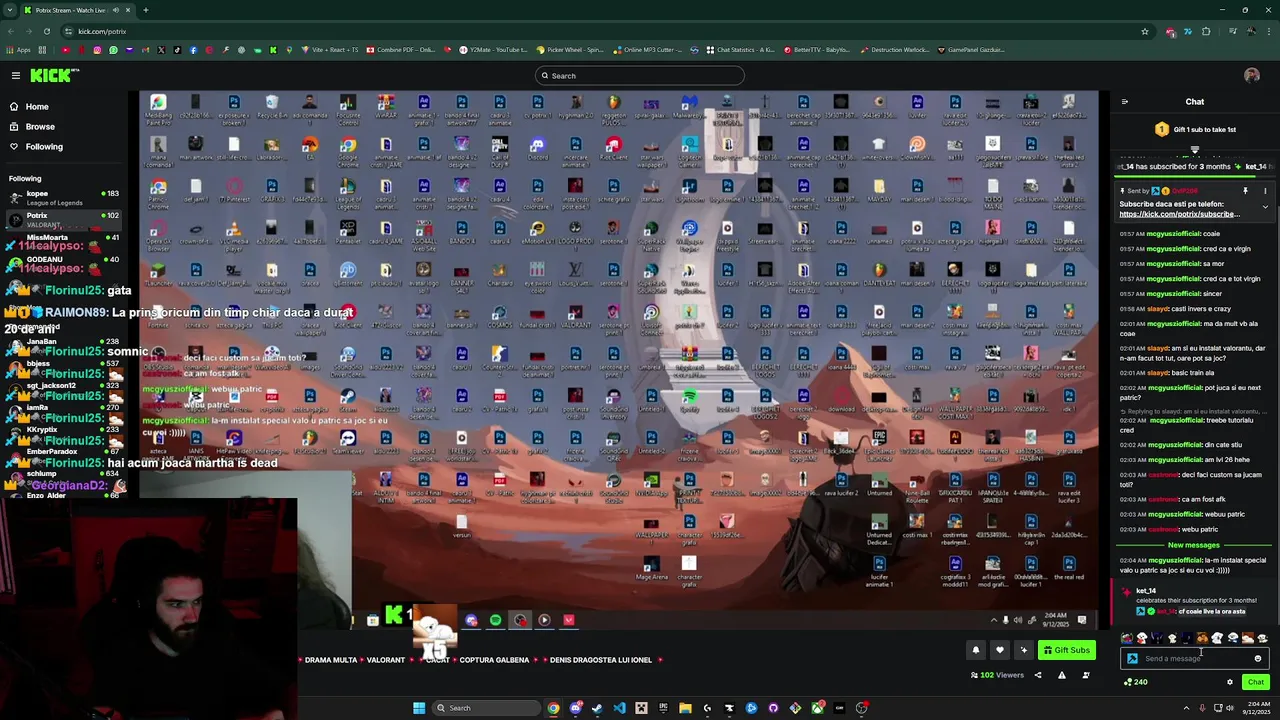Click Gift 1 sub to take 1st
Screen dimensions: 1280x720
point(1195,129)
